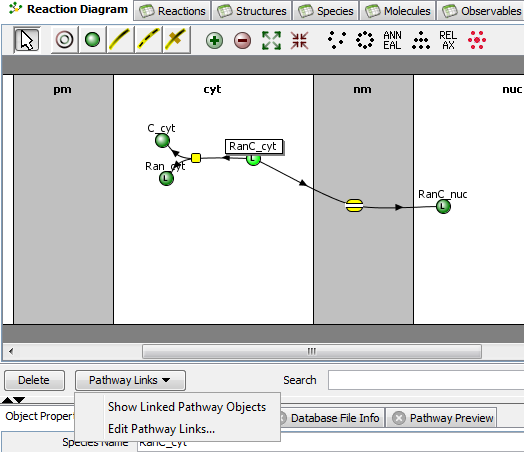The height and width of the screenshot is (452, 524).
Task: Switch to the Reactions tab
Action: click(x=172, y=11)
